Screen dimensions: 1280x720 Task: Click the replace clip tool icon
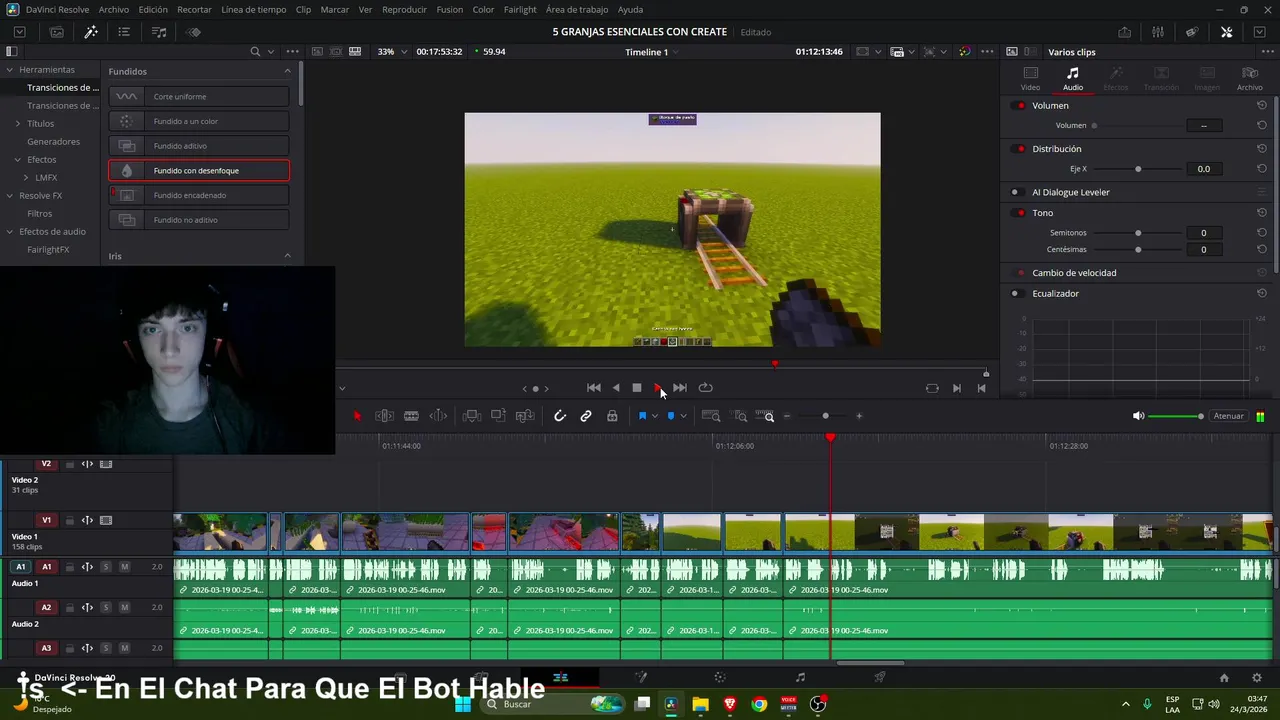click(524, 416)
